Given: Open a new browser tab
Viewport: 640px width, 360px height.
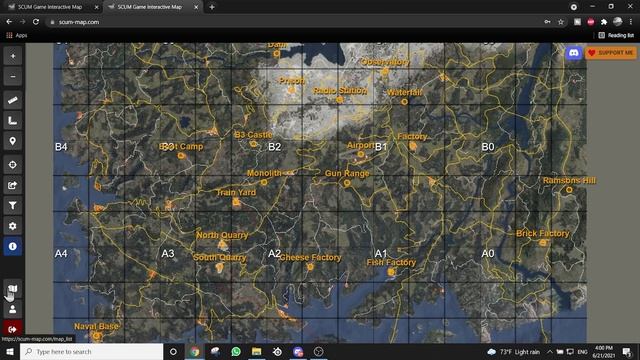Looking at the screenshot, I should [212, 7].
